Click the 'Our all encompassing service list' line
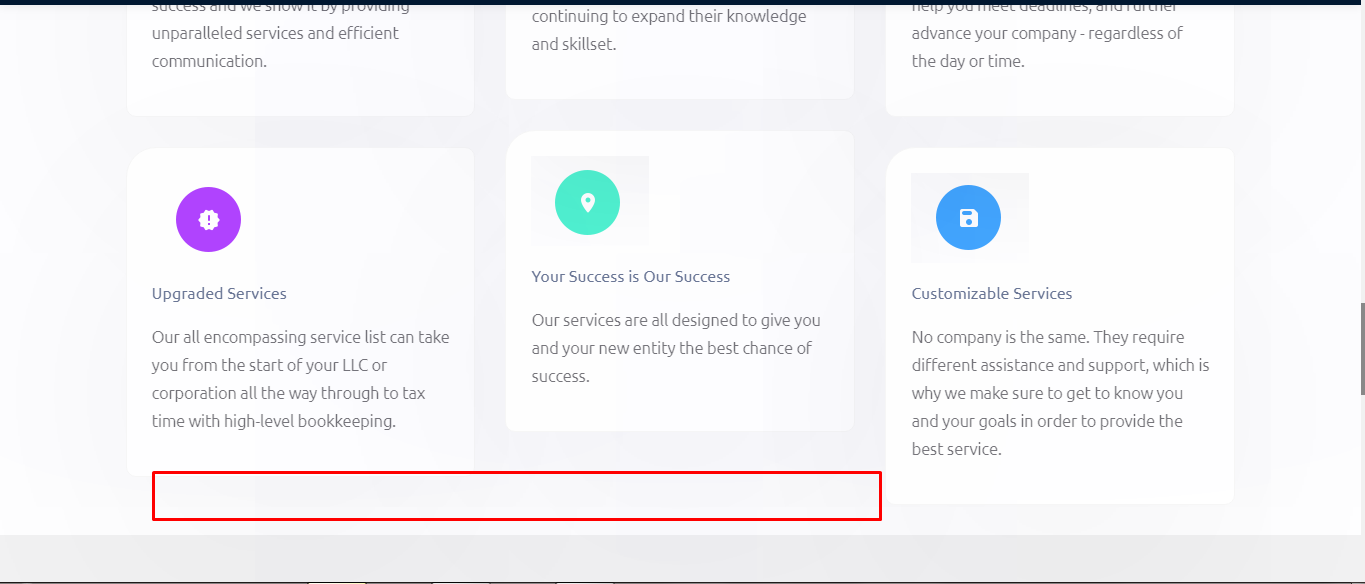Image resolution: width=1365 pixels, height=584 pixels. (x=300, y=337)
